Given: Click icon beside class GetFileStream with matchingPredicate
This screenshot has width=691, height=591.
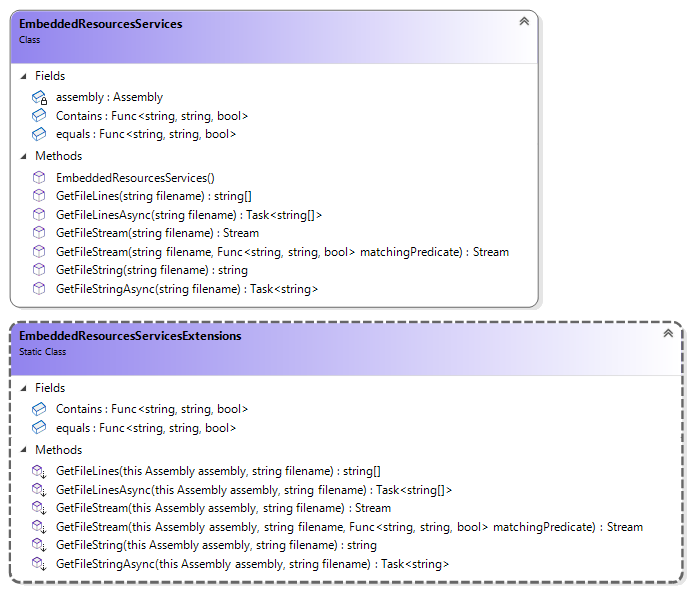Looking at the screenshot, I should point(39,252).
